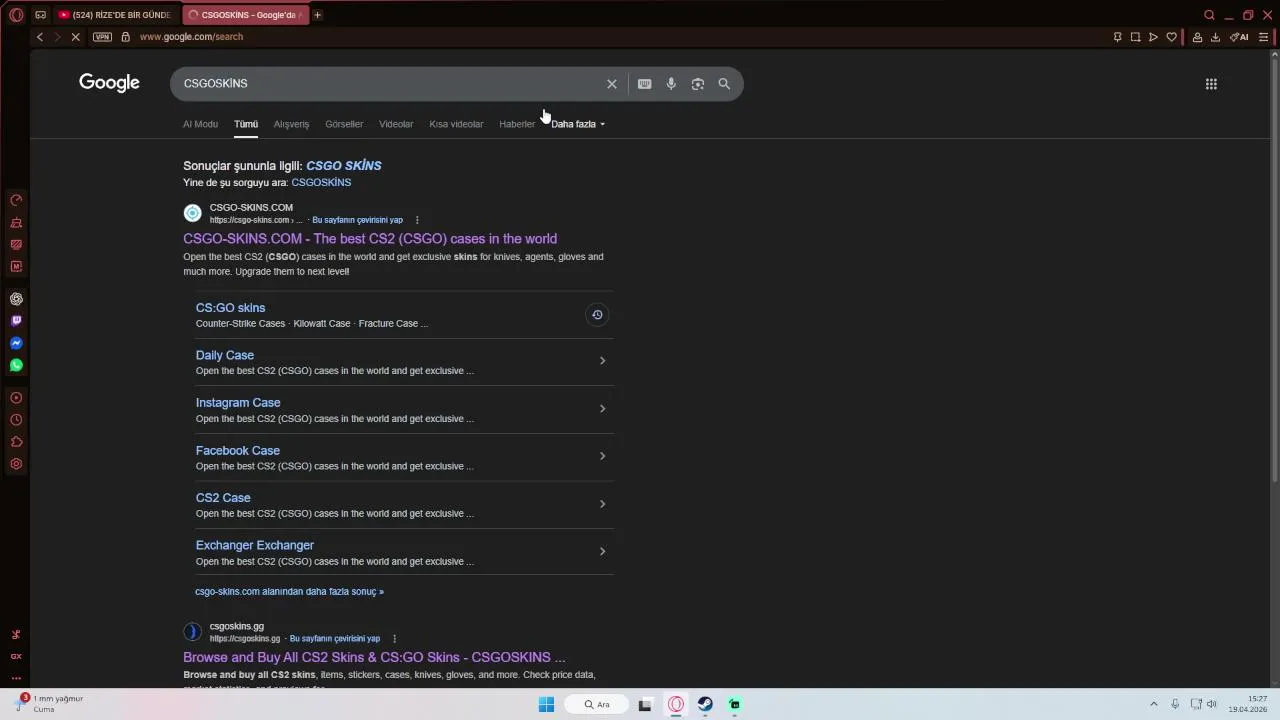Image resolution: width=1280 pixels, height=720 pixels.
Task: Show more results from csgo-skins.com
Action: click(289, 592)
